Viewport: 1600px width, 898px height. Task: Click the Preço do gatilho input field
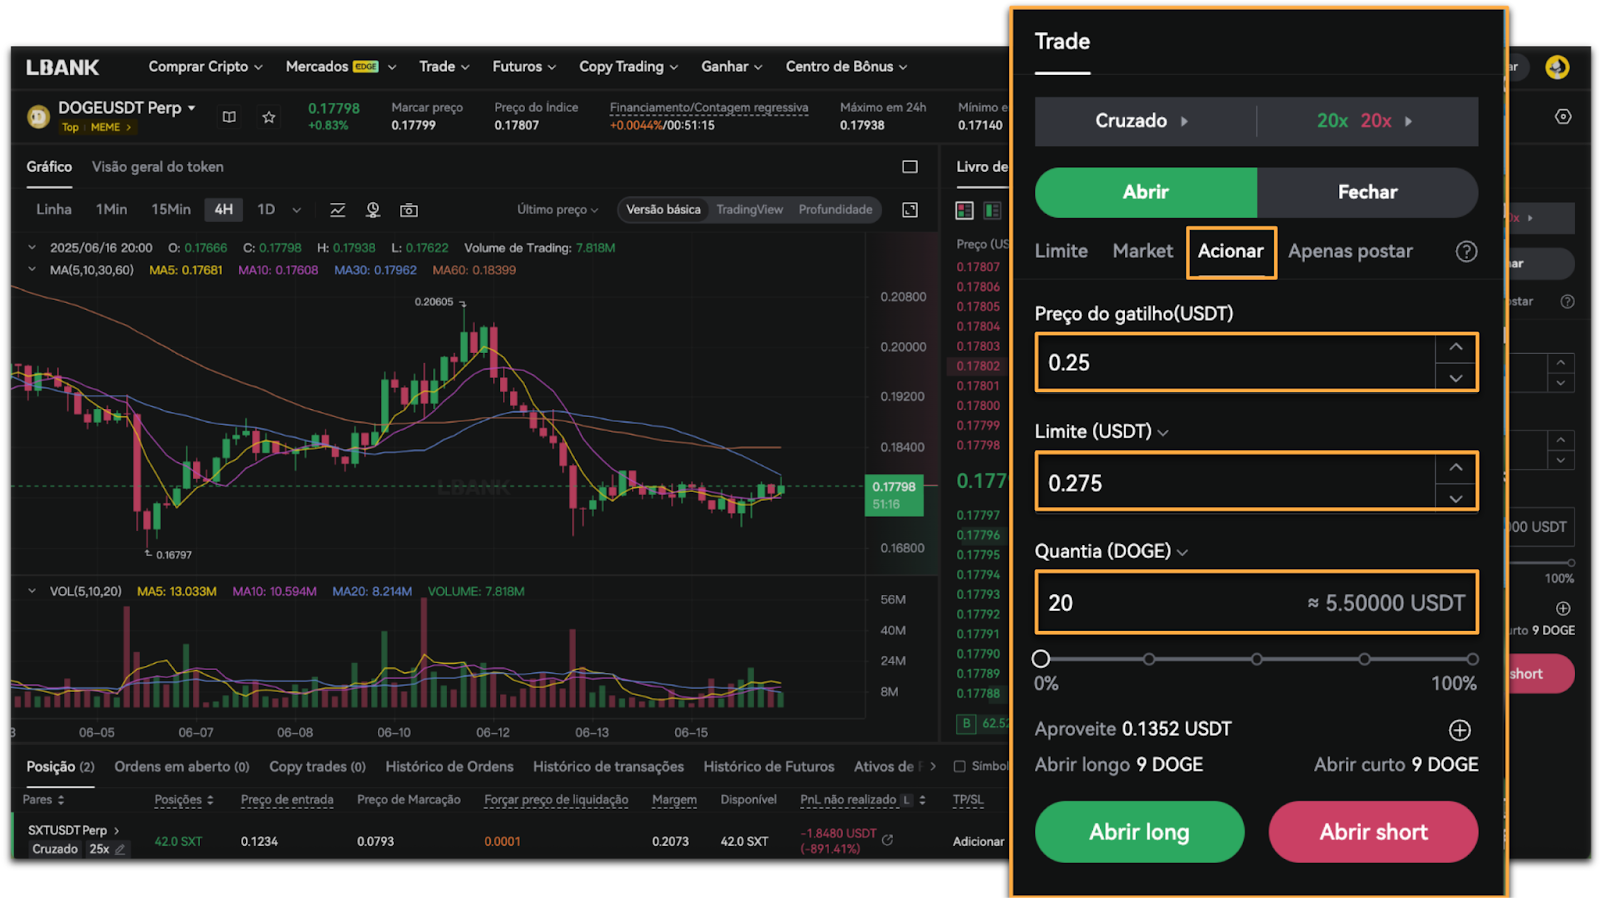coord(1235,363)
